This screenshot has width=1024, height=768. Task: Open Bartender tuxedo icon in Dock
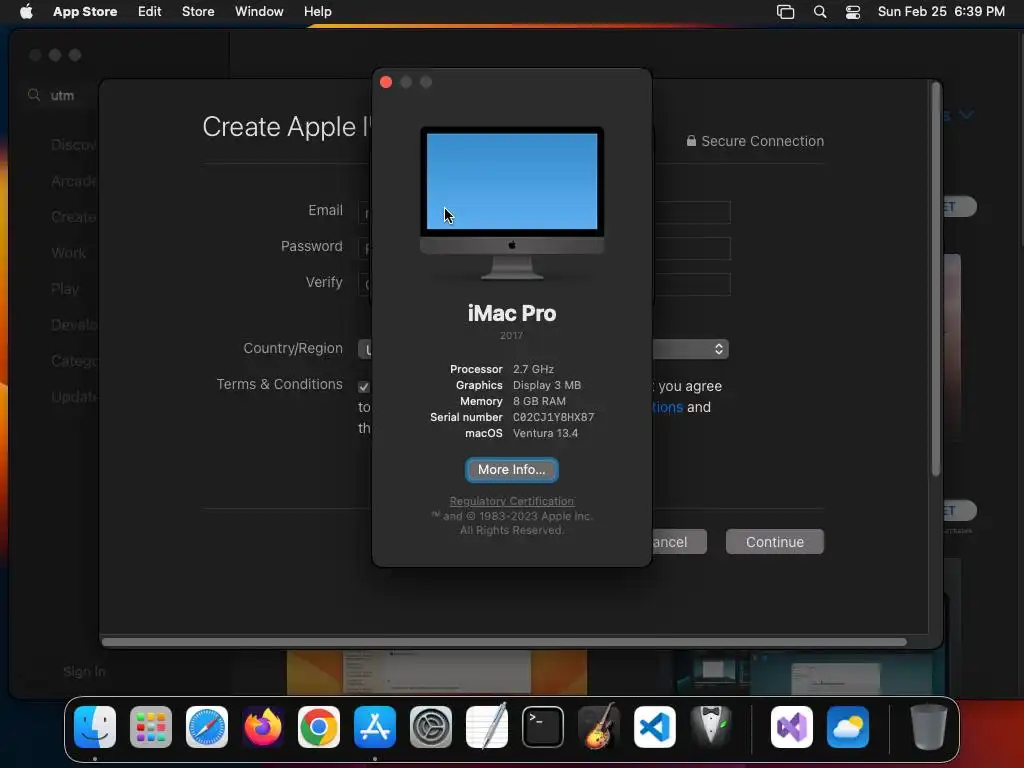[x=711, y=727]
